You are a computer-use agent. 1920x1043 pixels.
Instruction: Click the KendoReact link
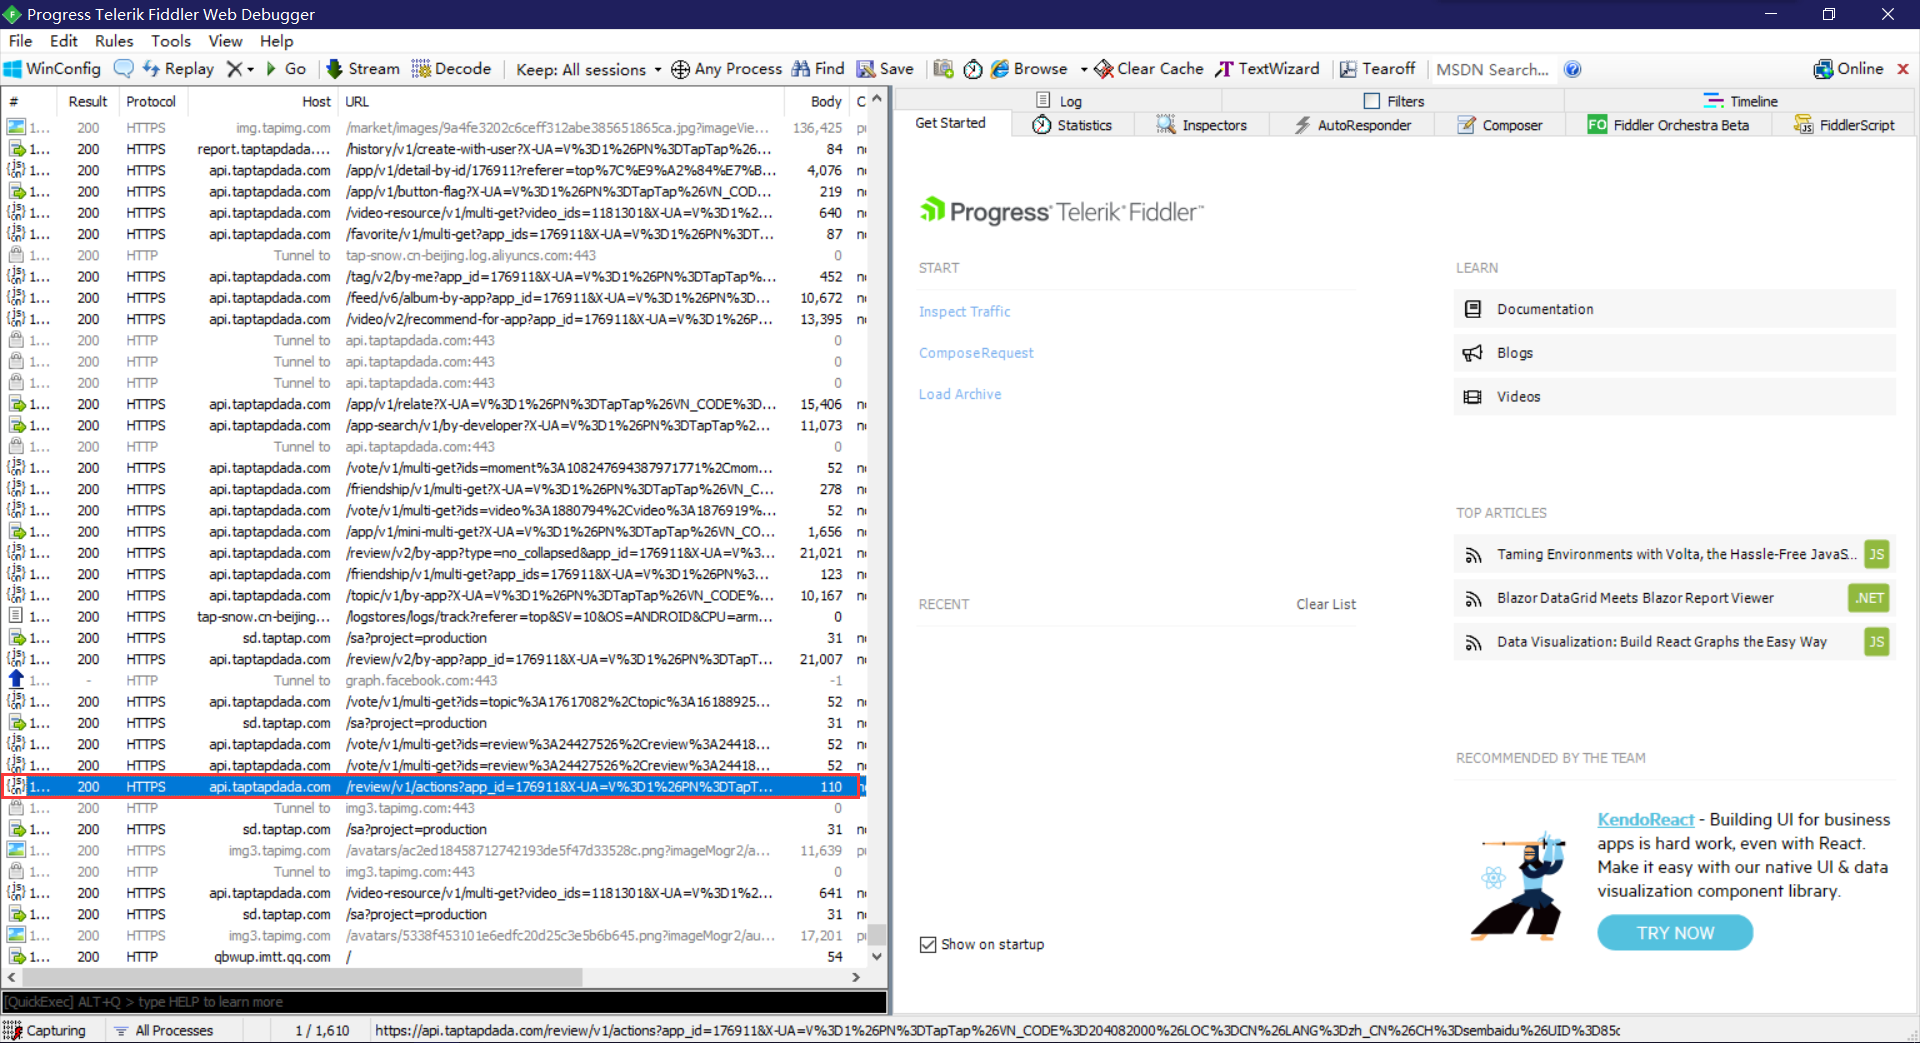tap(1645, 819)
